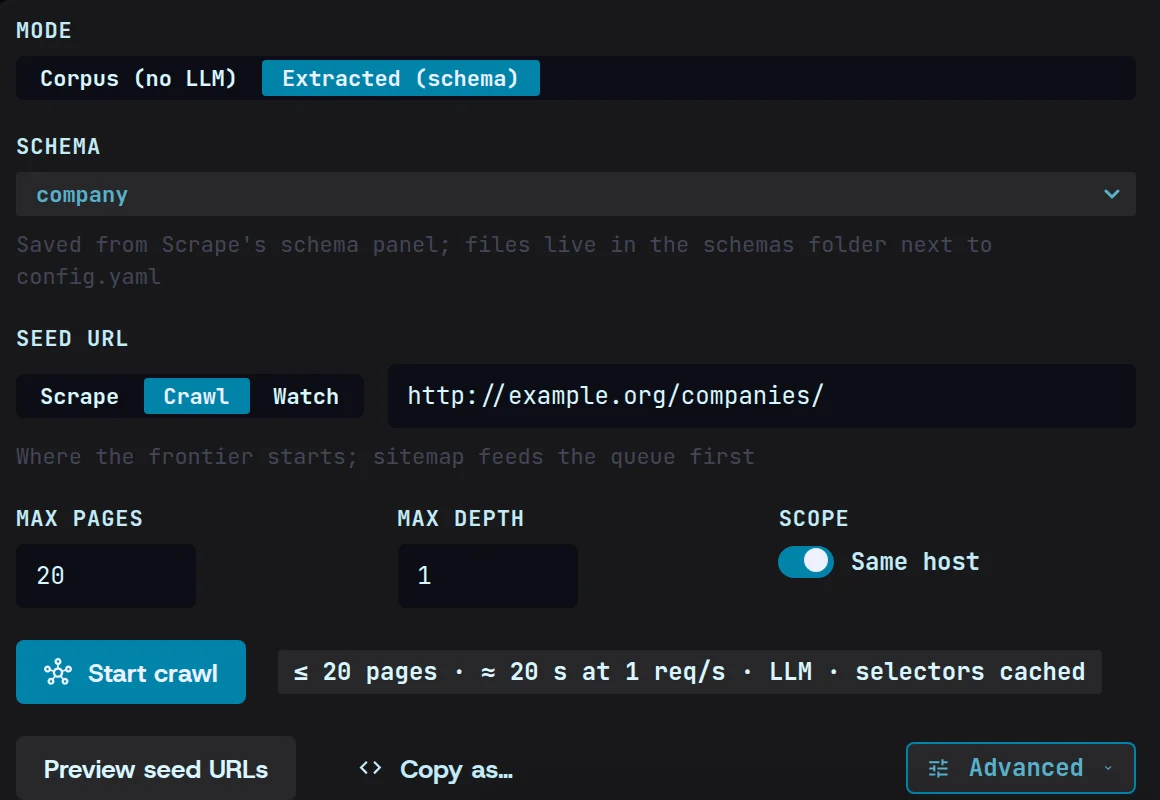
Task: Click the code brackets icon beside Copy as
Action: (371, 768)
